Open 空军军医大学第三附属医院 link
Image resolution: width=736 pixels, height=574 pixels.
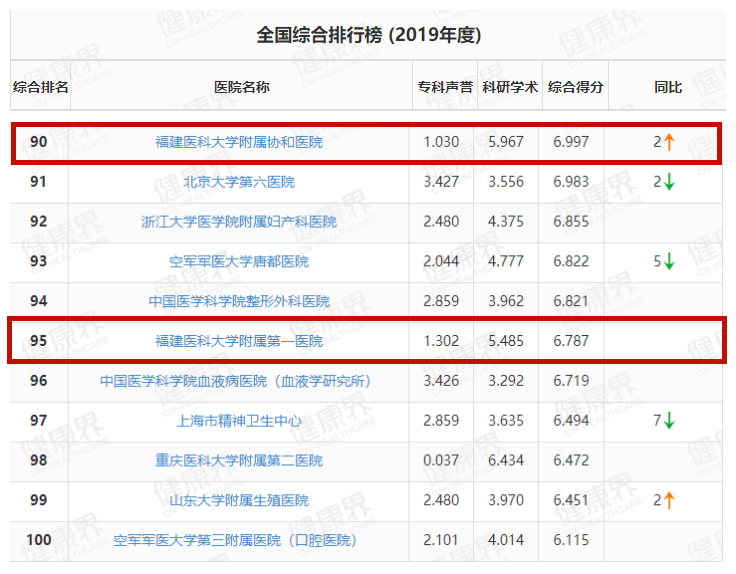(x=235, y=540)
